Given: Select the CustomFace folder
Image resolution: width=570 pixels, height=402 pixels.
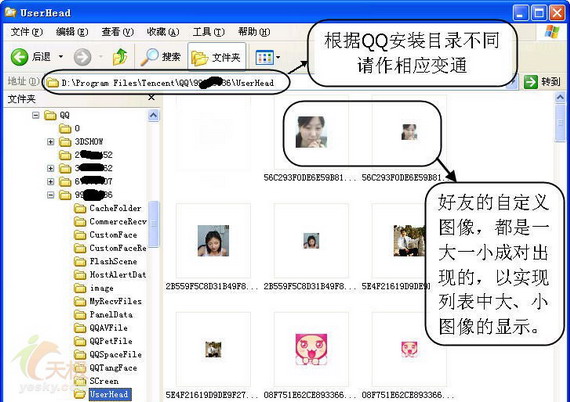Looking at the screenshot, I should [105, 235].
